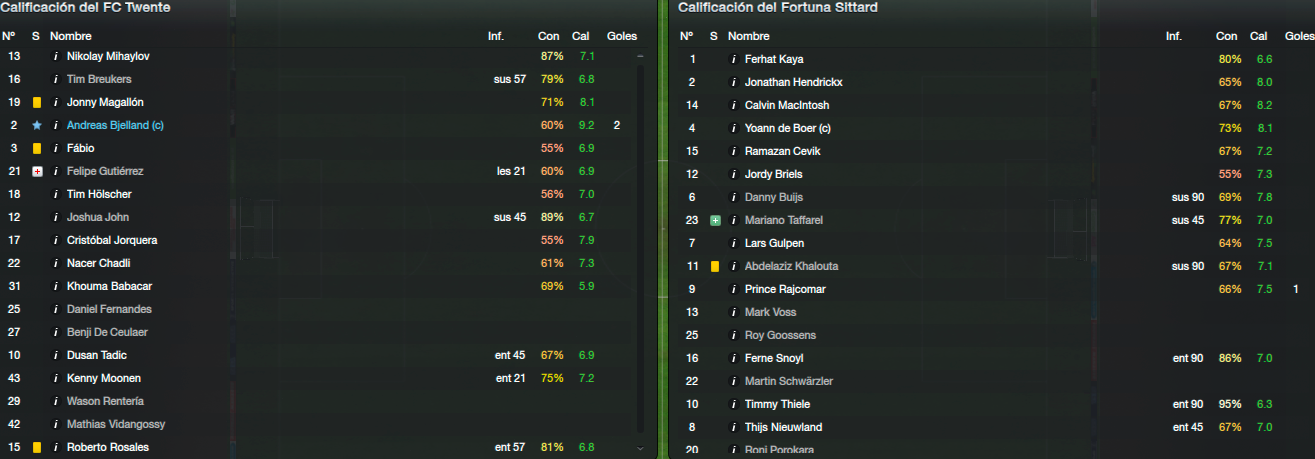The width and height of the screenshot is (1315, 459).
Task: Sort the Fortuna Sittard table by Goles
Action: click(x=1300, y=36)
